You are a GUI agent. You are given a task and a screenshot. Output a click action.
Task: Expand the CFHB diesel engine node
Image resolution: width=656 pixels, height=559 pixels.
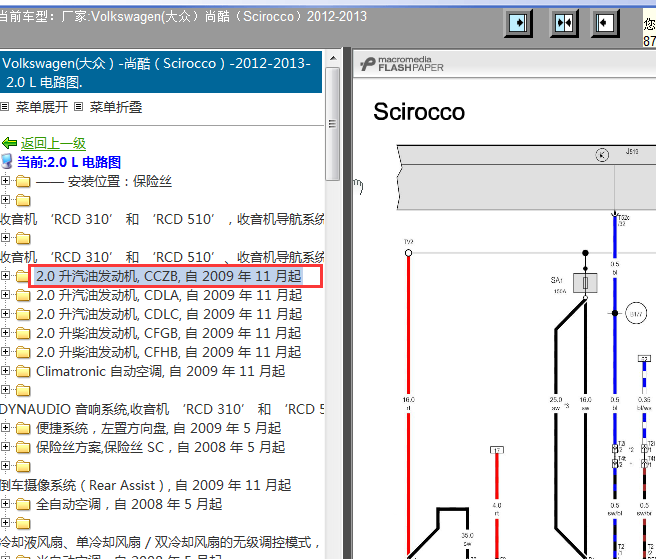5,352
